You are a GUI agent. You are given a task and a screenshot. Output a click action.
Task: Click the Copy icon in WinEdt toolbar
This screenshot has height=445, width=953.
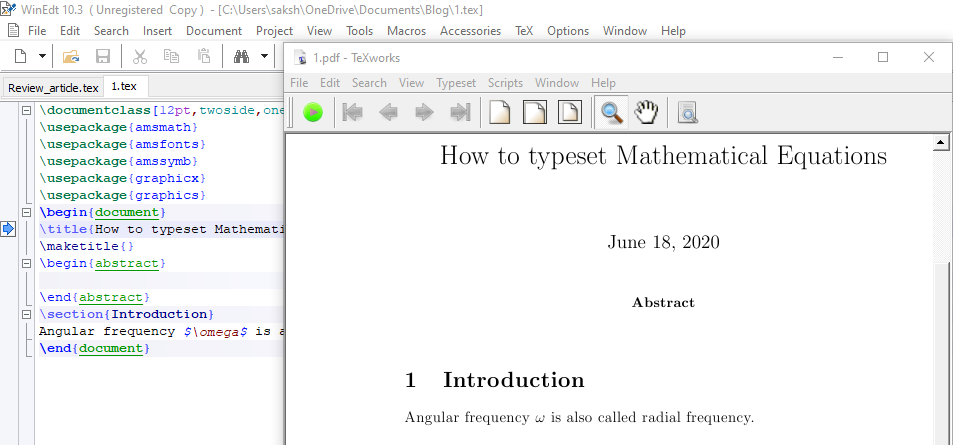(x=171, y=57)
